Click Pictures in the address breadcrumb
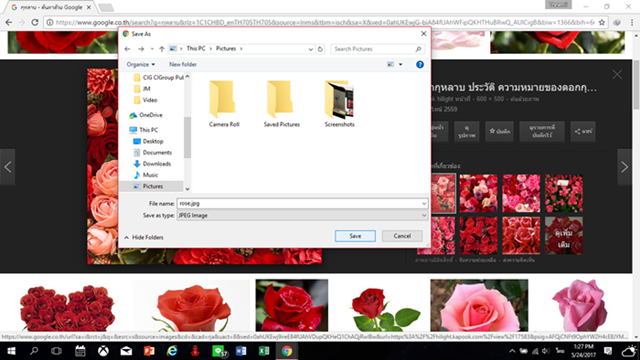The width and height of the screenshot is (640, 360). [226, 49]
